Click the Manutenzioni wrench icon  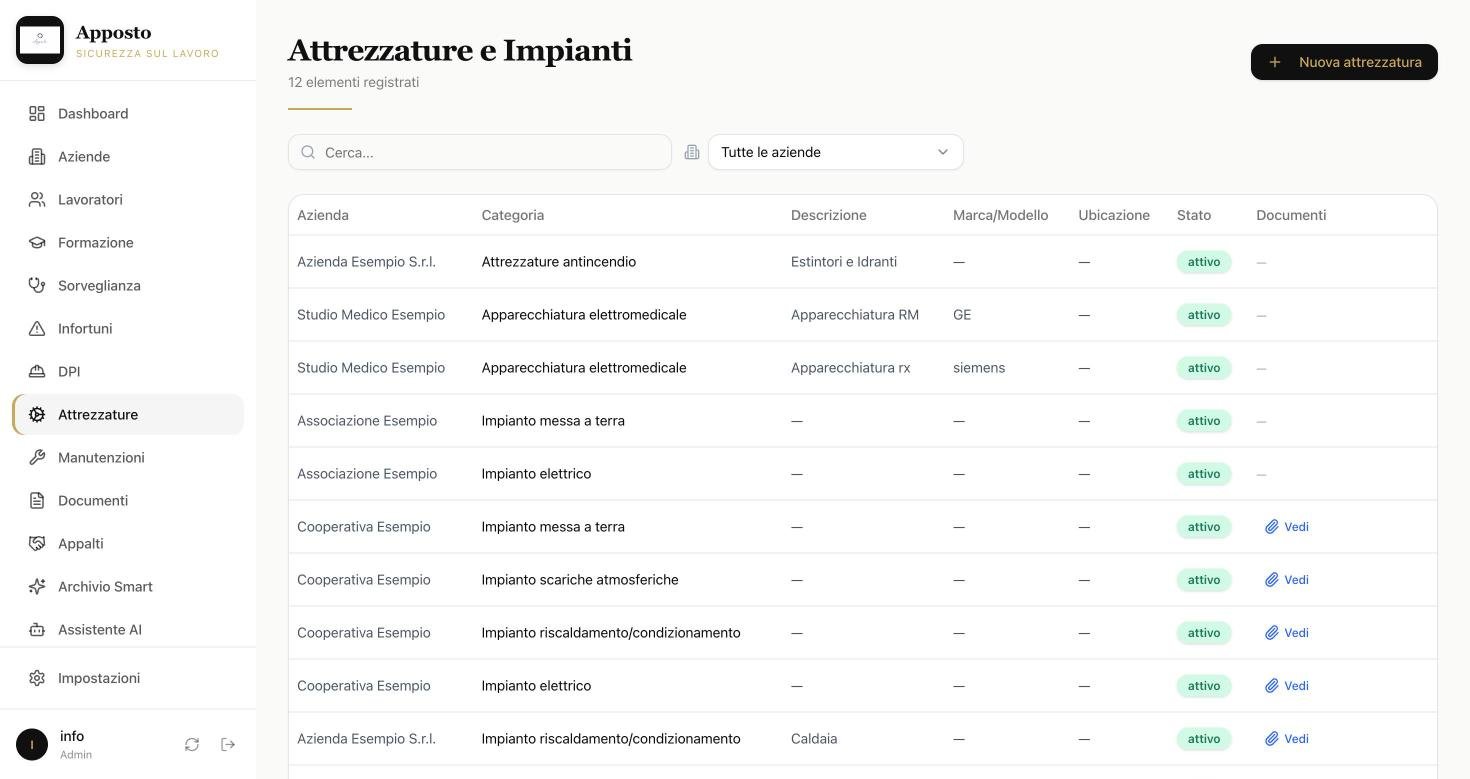[x=37, y=458]
